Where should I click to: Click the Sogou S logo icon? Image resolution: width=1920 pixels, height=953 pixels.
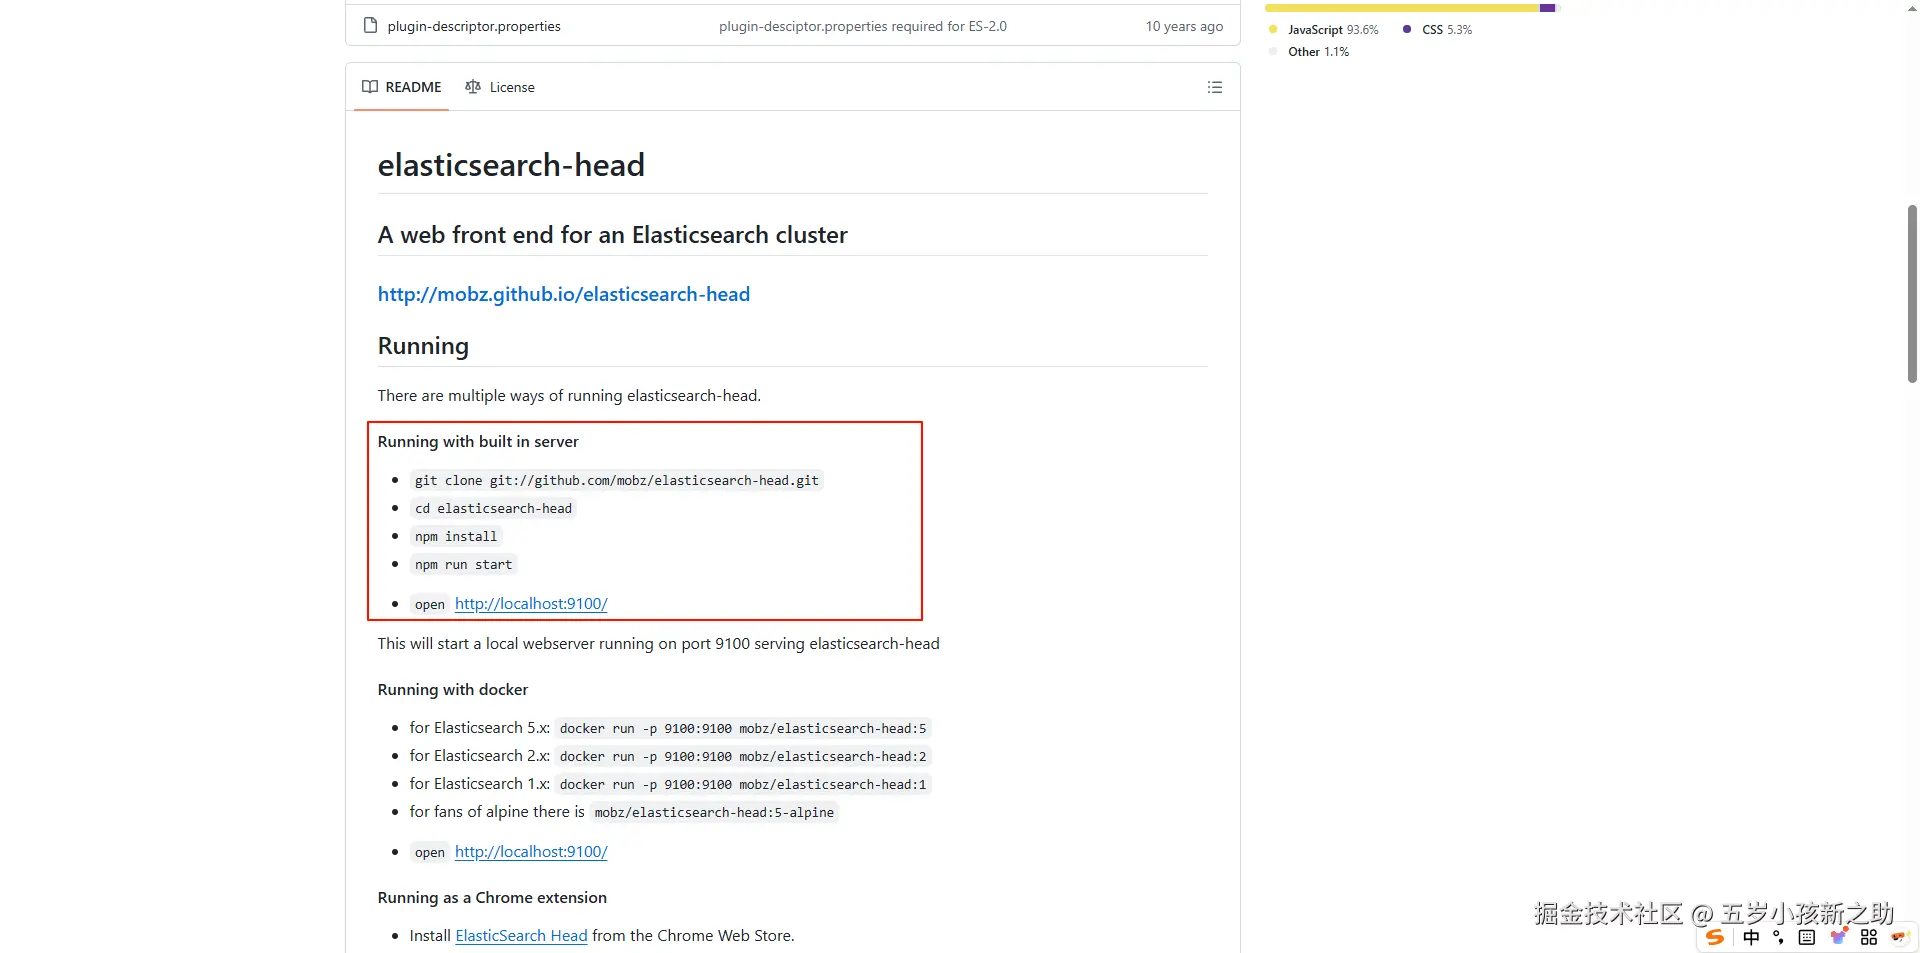(x=1715, y=937)
